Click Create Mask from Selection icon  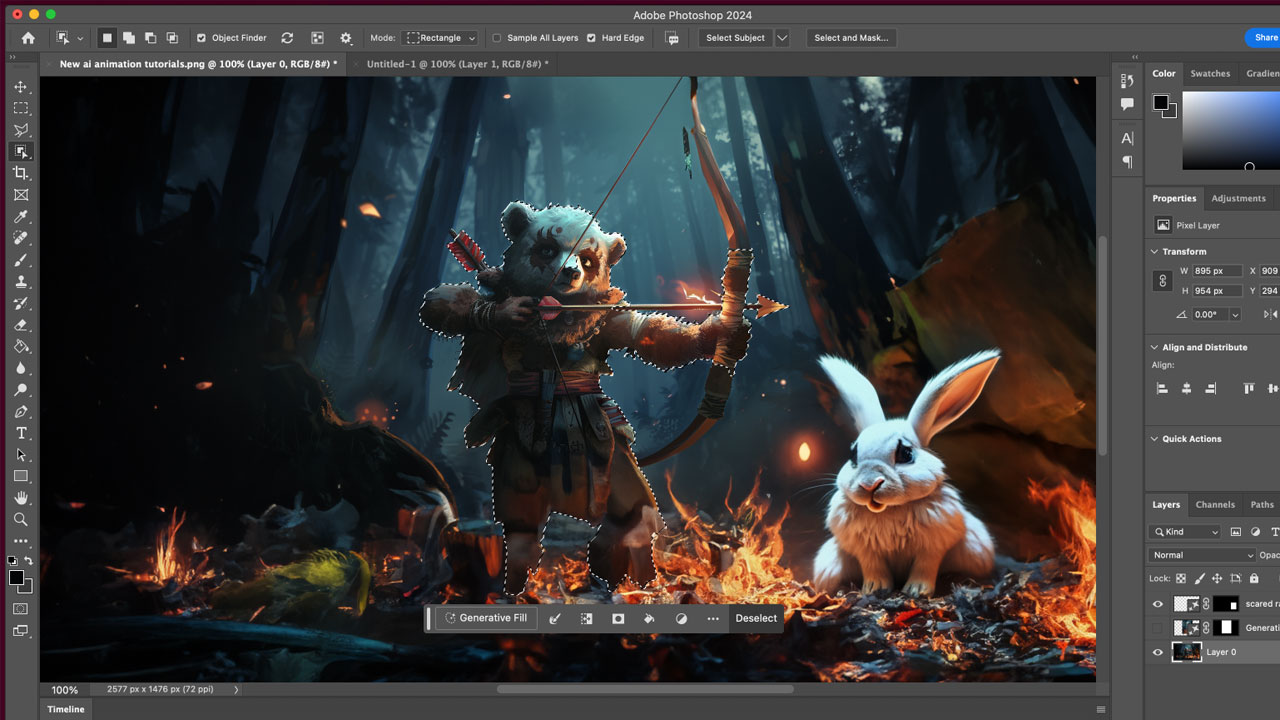[618, 618]
